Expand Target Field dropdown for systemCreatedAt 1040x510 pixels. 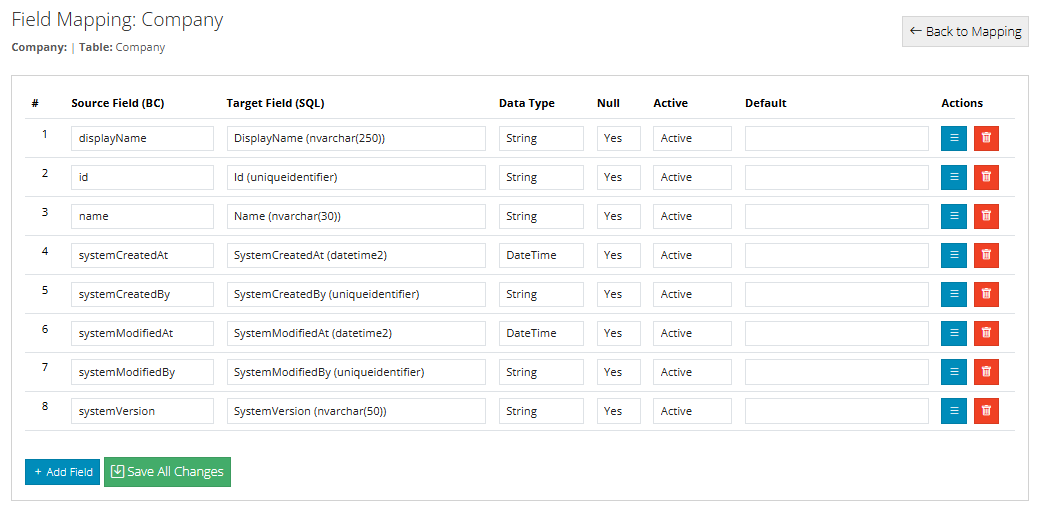pos(356,255)
